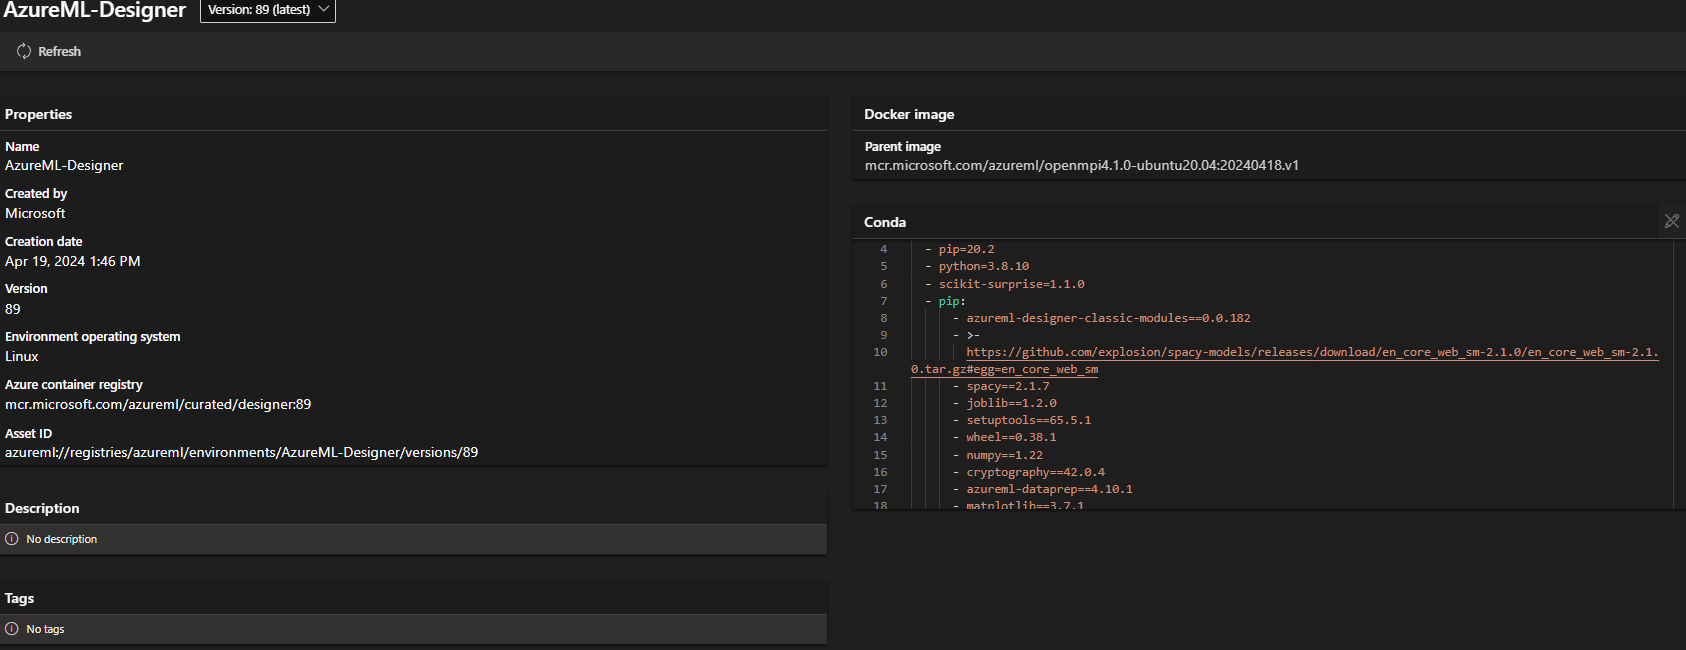The width and height of the screenshot is (1686, 650).
Task: Click the Conda section heading
Action: [885, 222]
